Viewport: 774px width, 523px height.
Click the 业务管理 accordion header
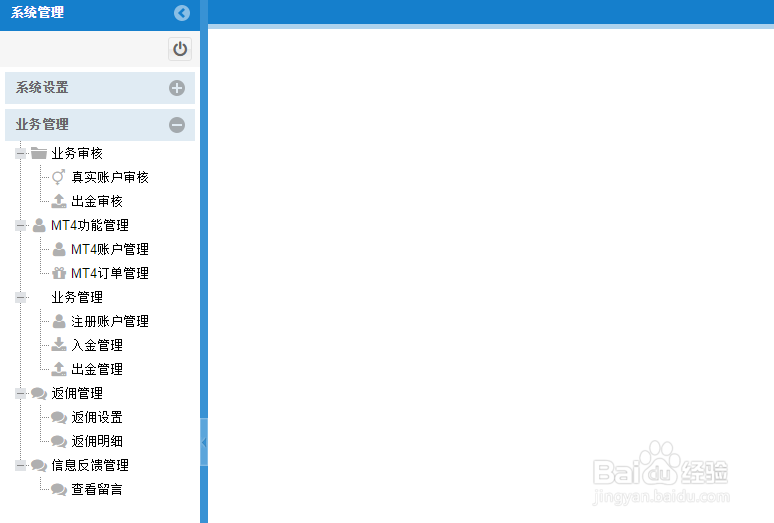pos(100,125)
